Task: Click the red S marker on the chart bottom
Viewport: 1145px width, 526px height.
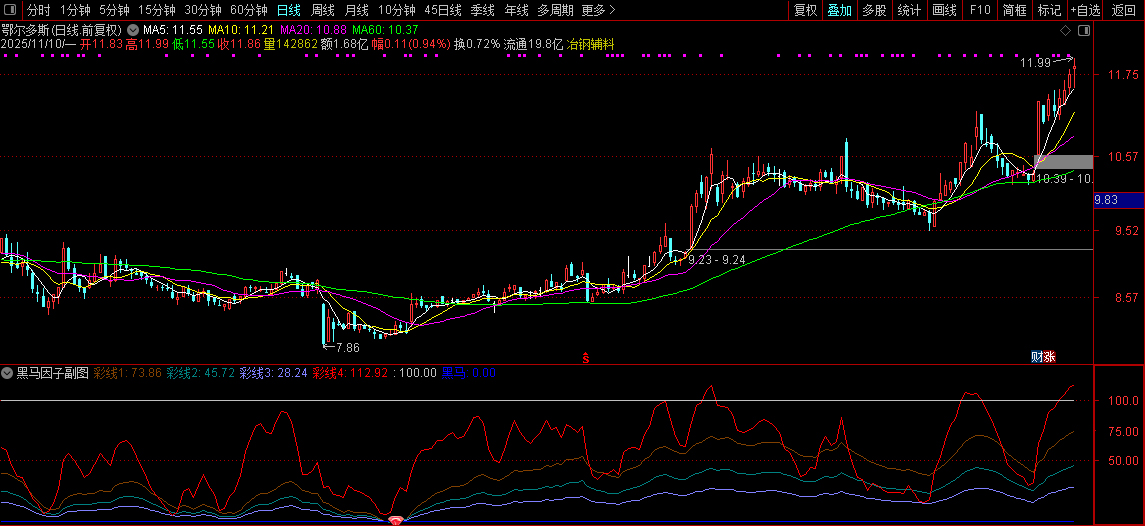Action: tap(586, 356)
